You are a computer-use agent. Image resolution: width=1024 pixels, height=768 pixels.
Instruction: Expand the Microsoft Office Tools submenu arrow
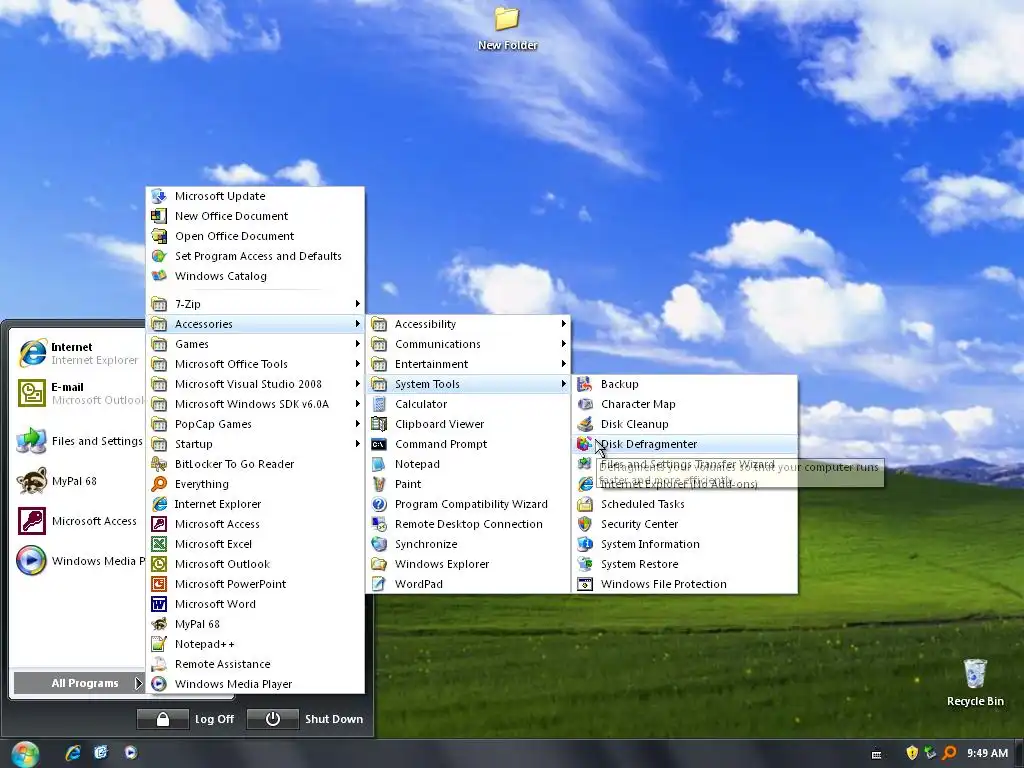357,364
